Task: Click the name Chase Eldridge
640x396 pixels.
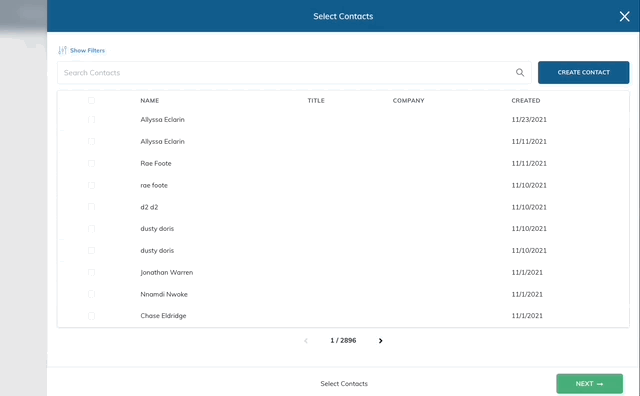Action: click(163, 316)
